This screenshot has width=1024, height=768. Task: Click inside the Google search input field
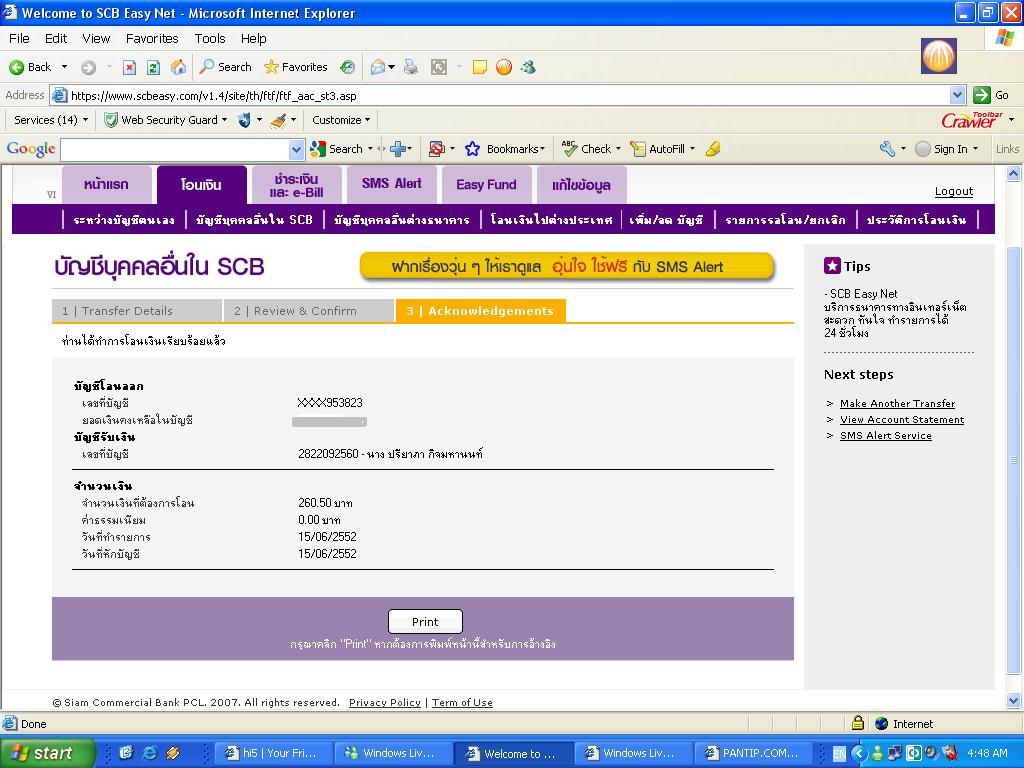point(174,150)
